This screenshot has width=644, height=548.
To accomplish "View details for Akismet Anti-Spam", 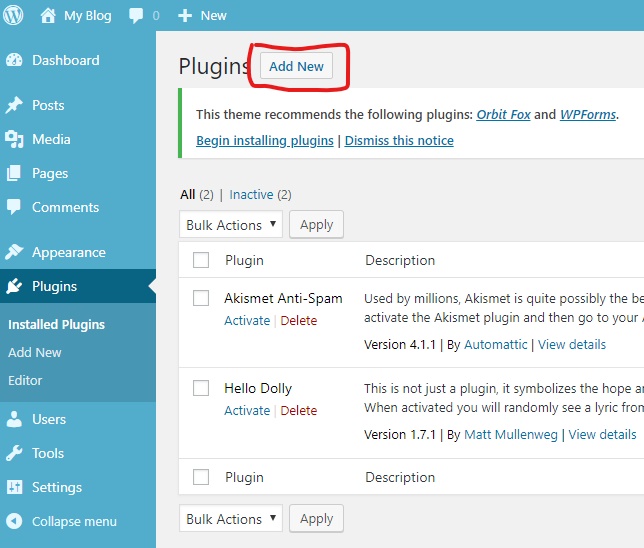I will [572, 344].
